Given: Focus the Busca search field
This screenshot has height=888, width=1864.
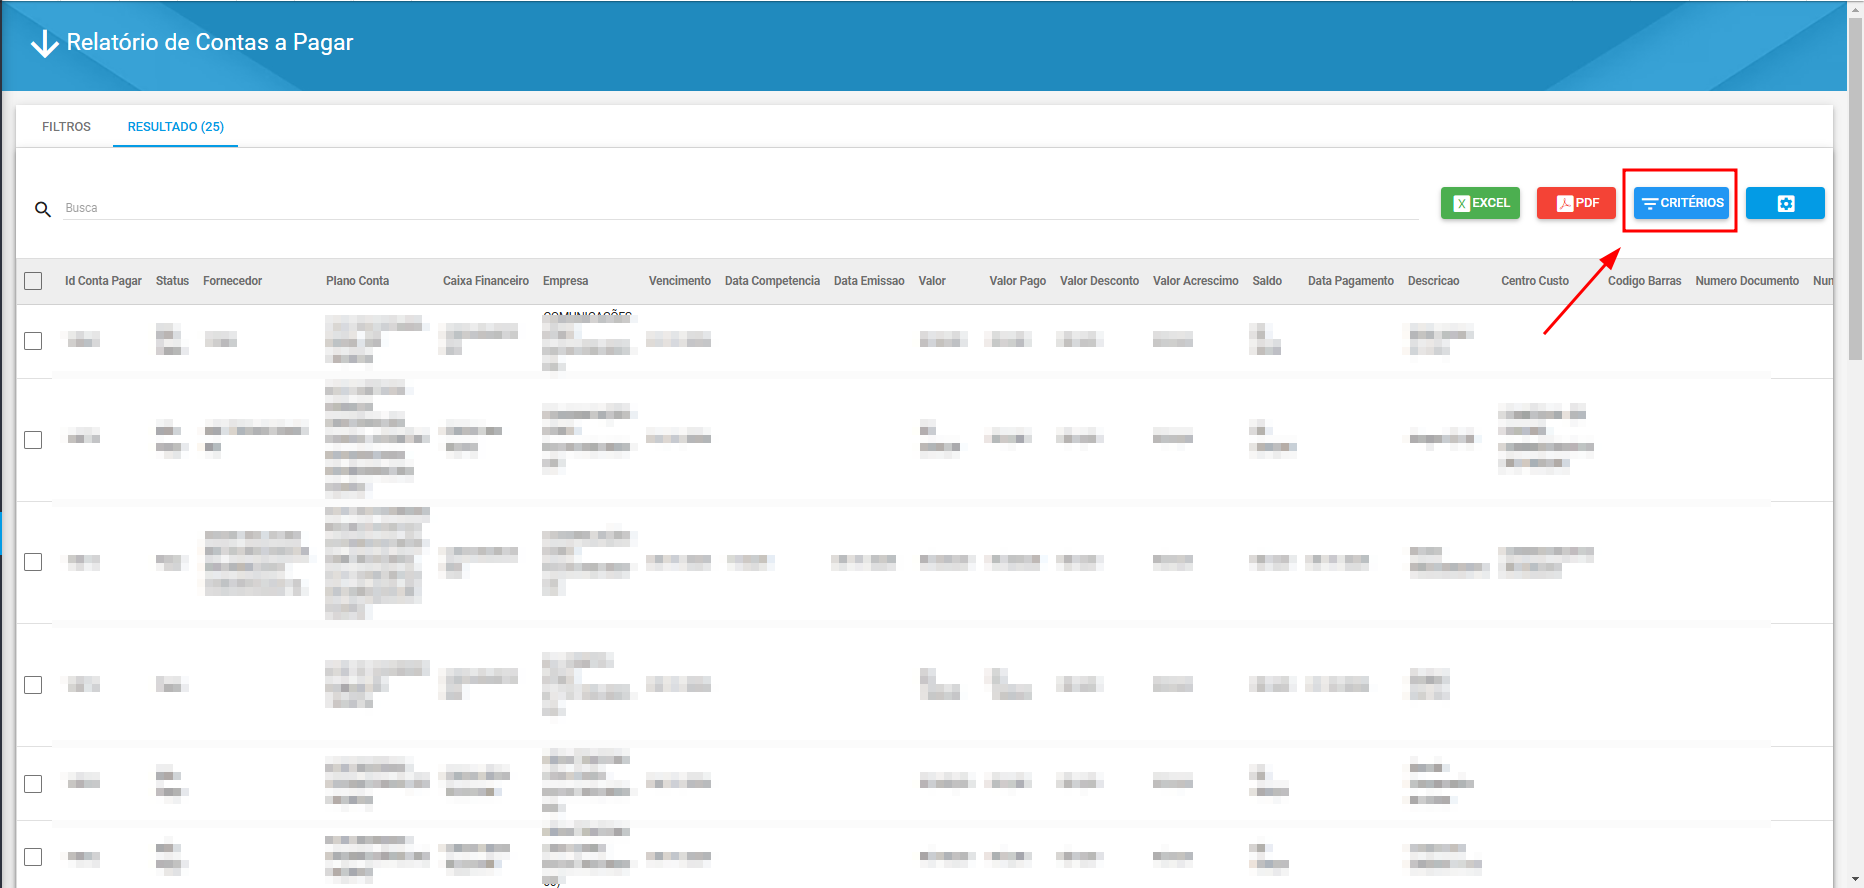Looking at the screenshot, I should 741,208.
